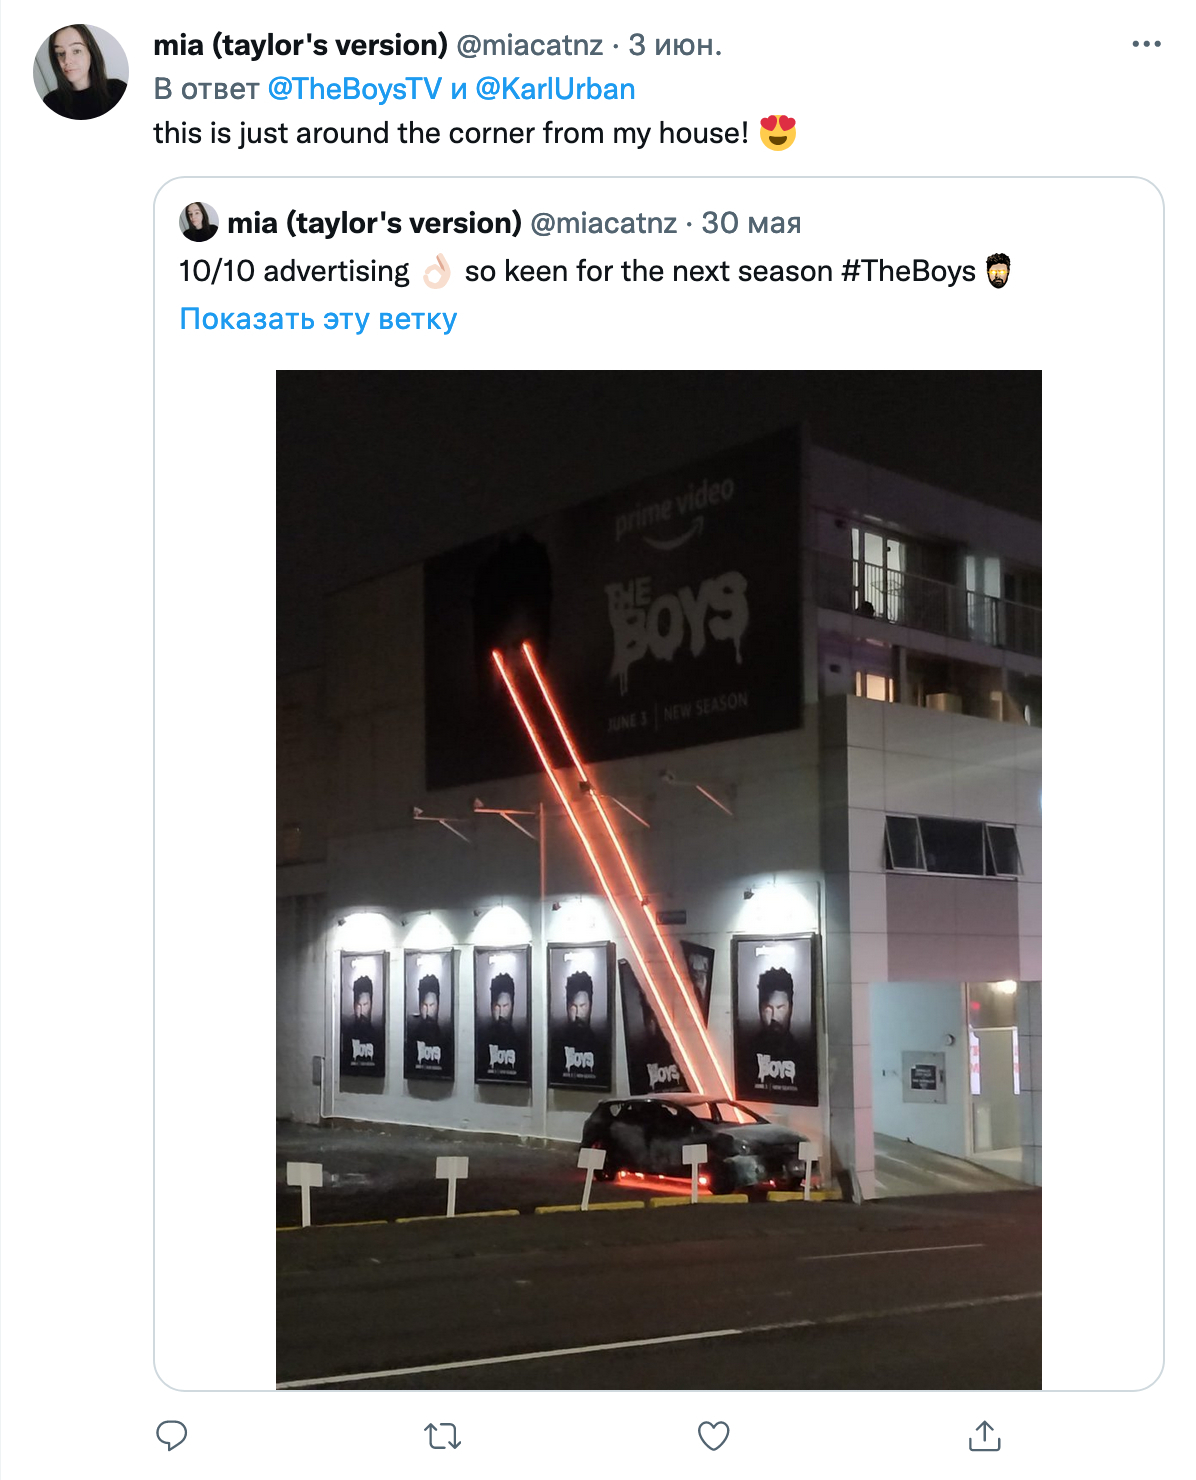
Task: Click the small avatar in quoted tweet
Action: 199,222
